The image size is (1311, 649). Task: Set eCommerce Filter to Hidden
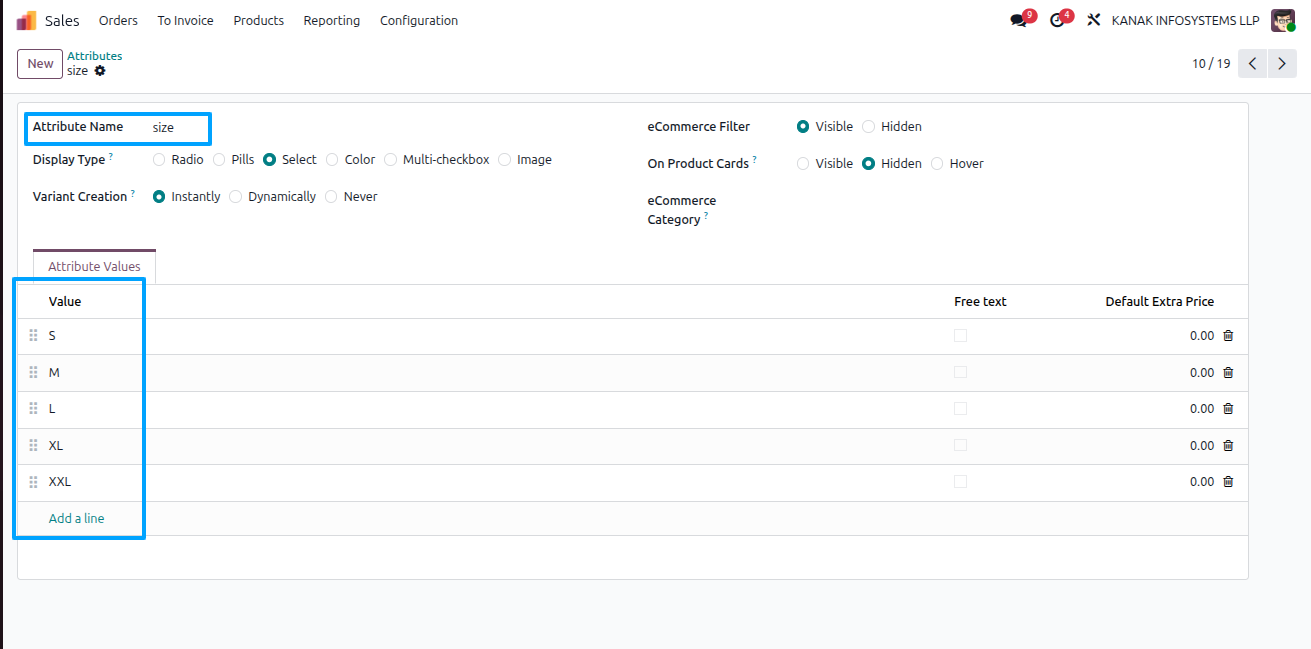tap(869, 127)
